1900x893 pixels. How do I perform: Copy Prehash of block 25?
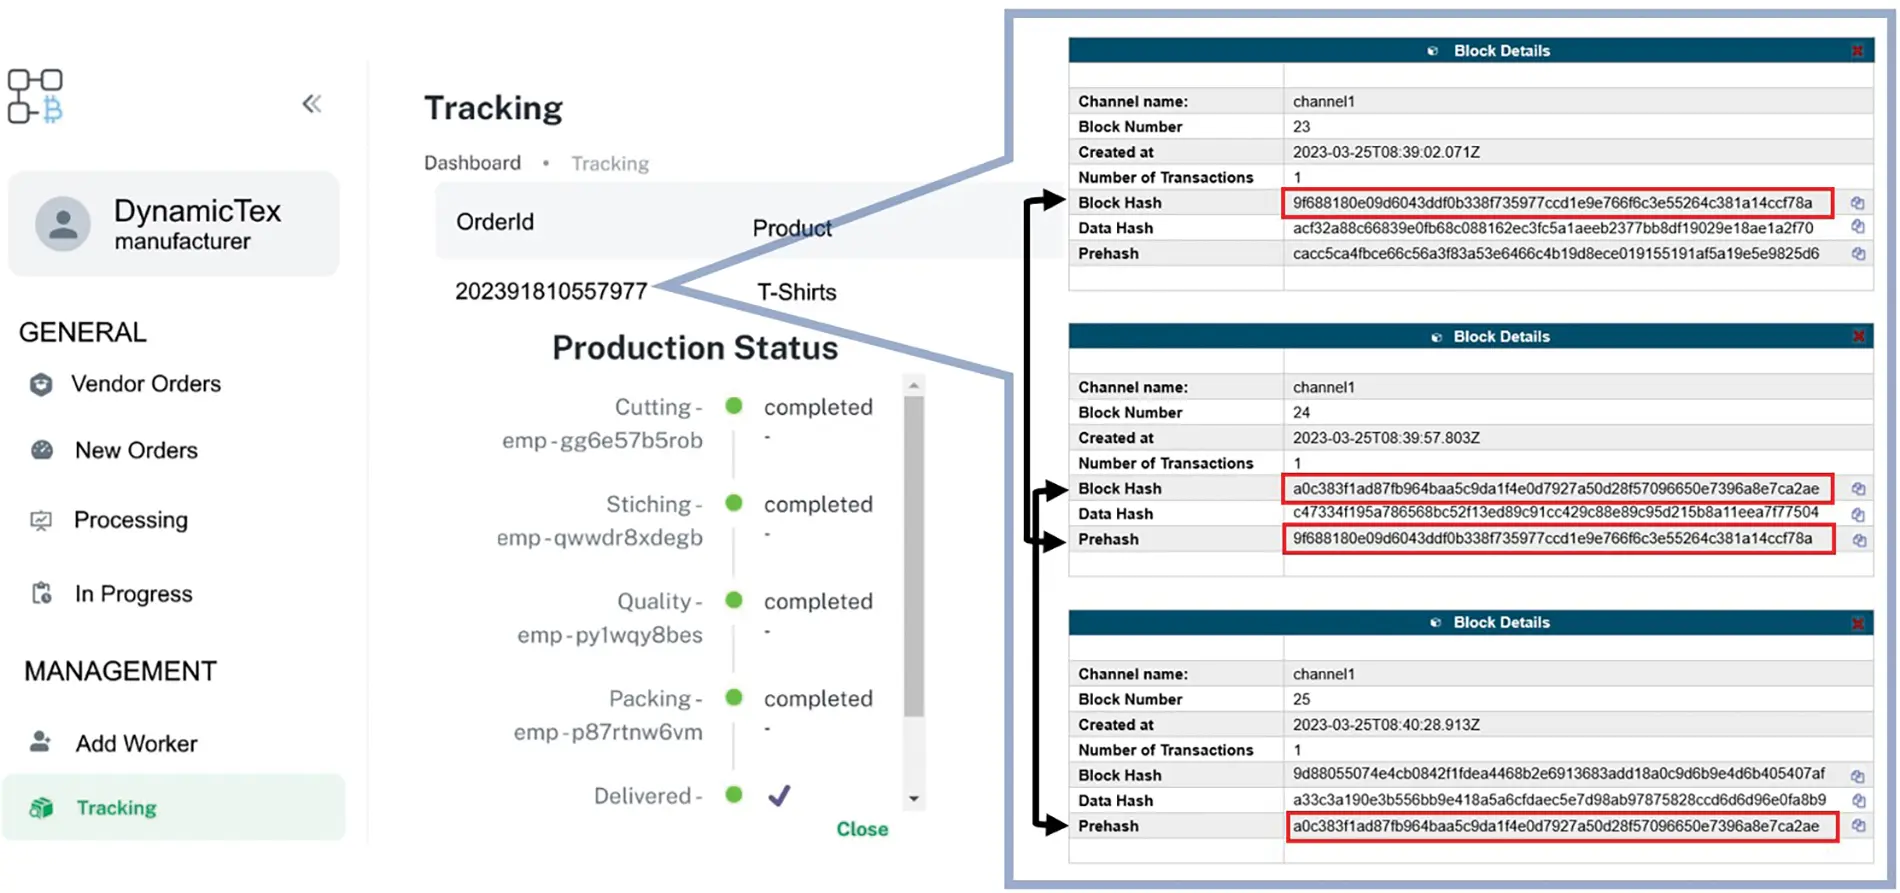1858,826
